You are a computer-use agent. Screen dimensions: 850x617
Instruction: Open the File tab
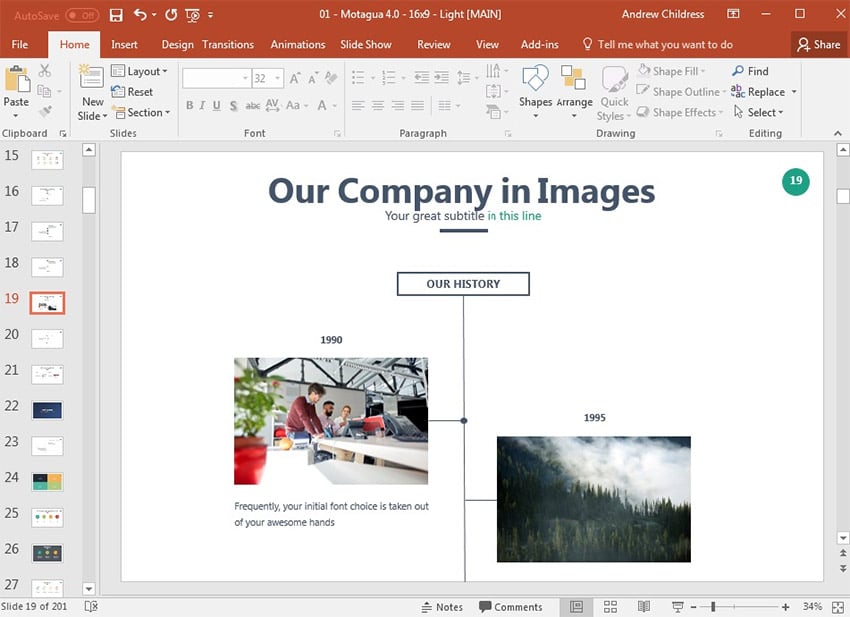20,44
